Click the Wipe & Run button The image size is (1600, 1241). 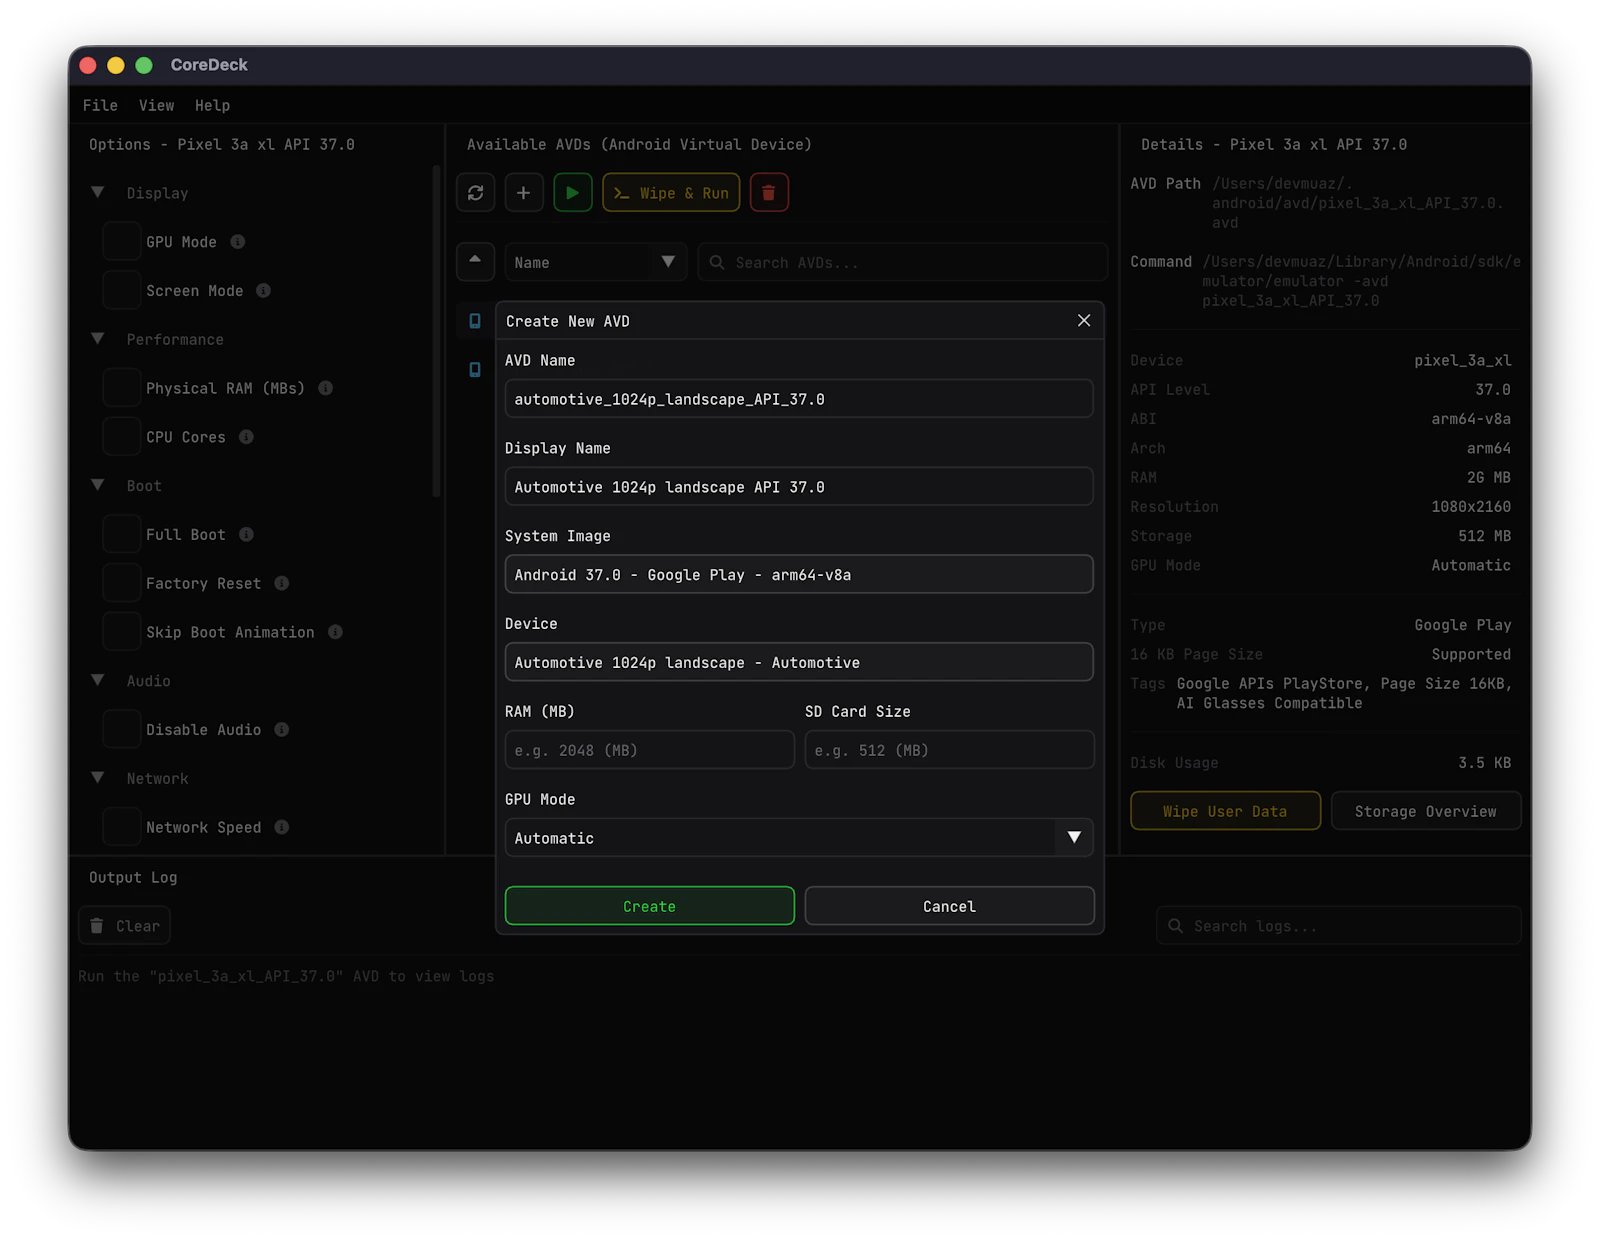tap(671, 193)
